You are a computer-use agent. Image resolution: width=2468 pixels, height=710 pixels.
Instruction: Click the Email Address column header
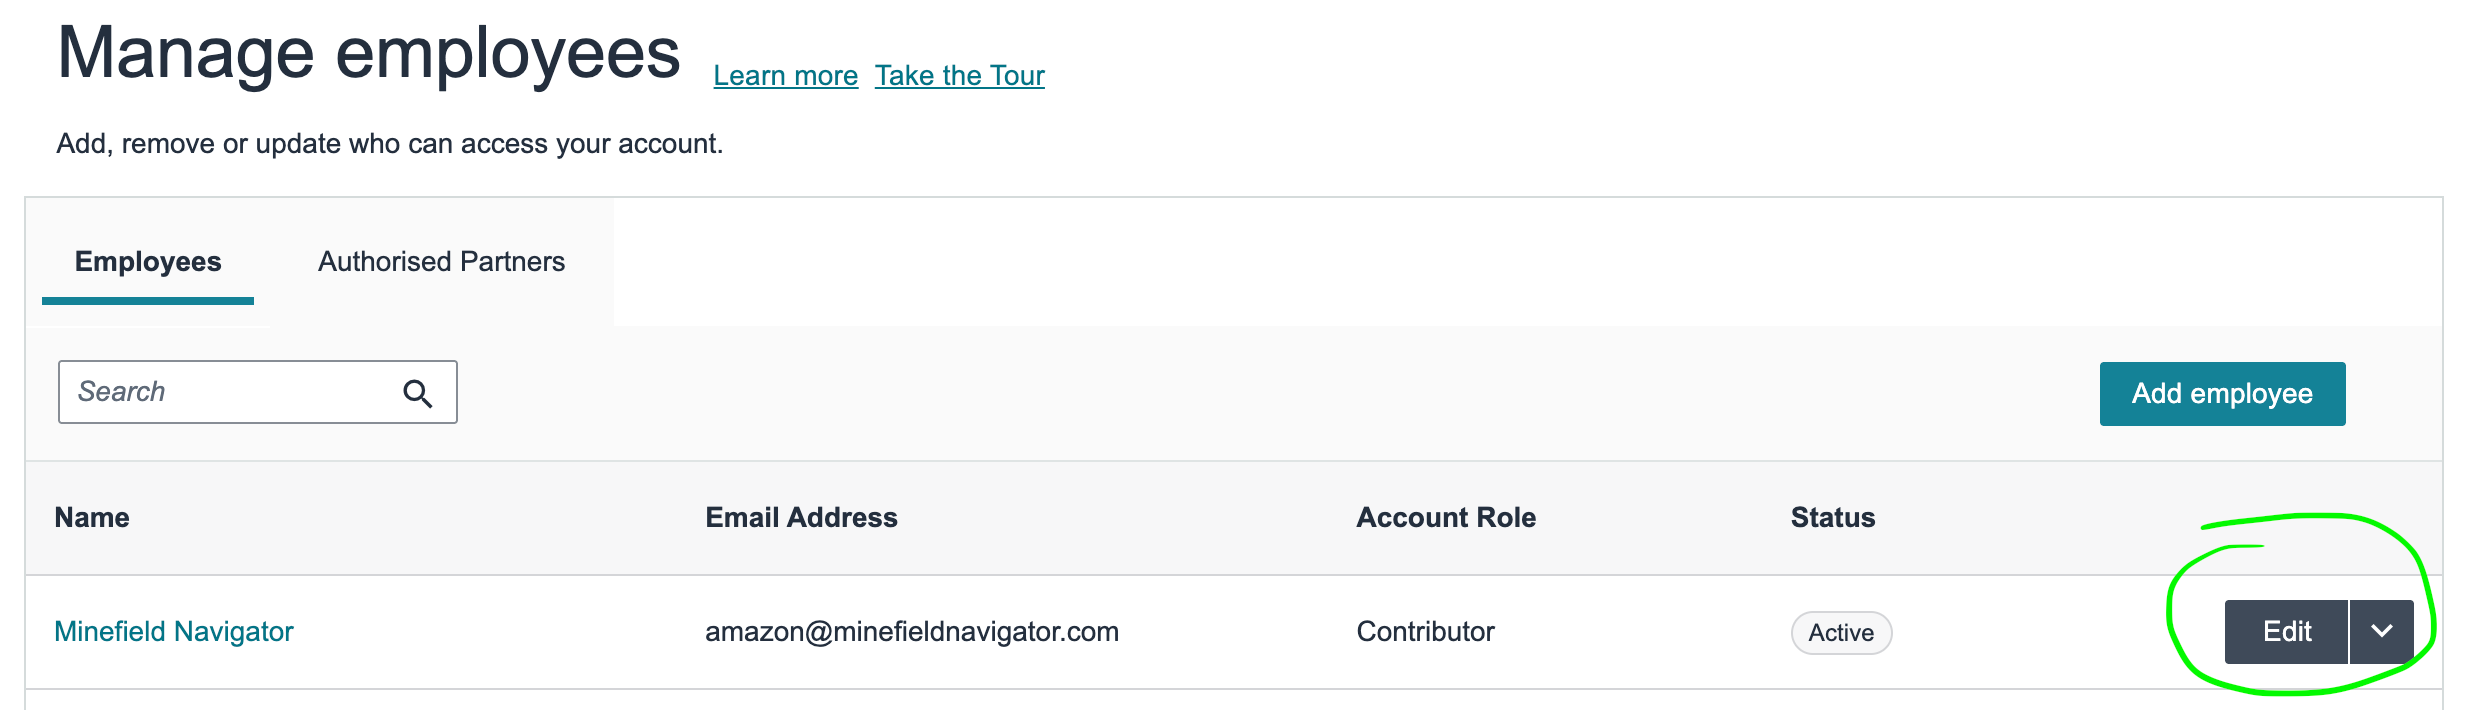801,518
